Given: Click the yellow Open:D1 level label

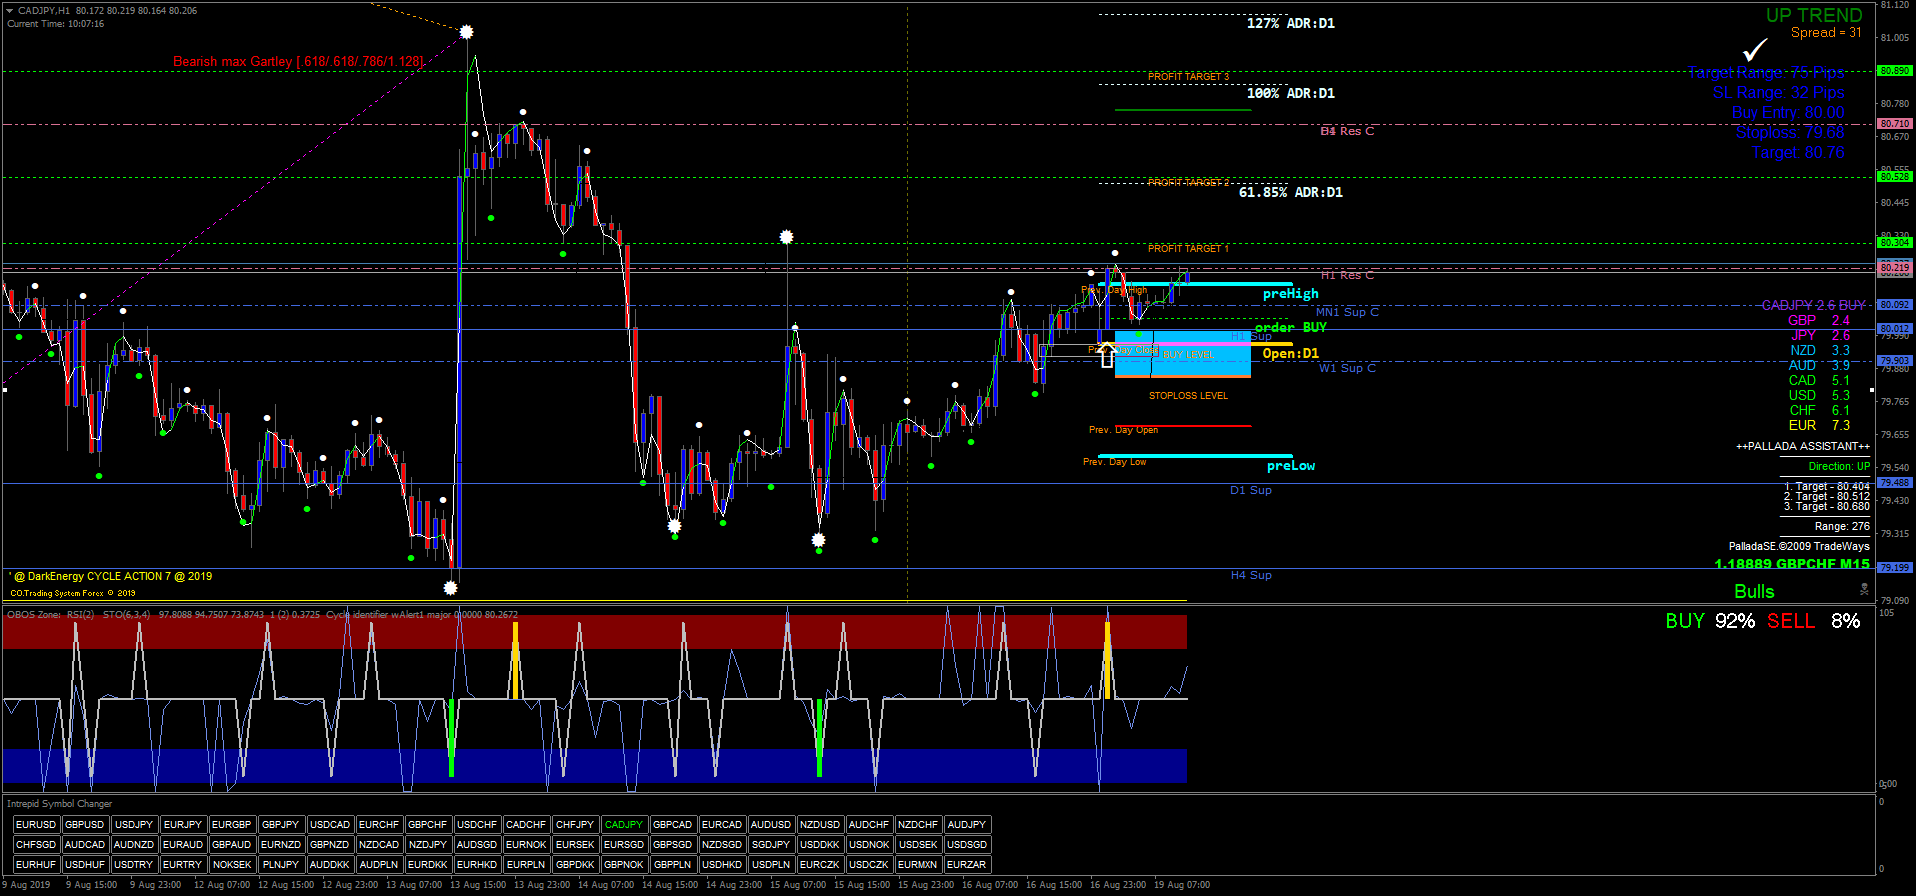Looking at the screenshot, I should point(1290,353).
